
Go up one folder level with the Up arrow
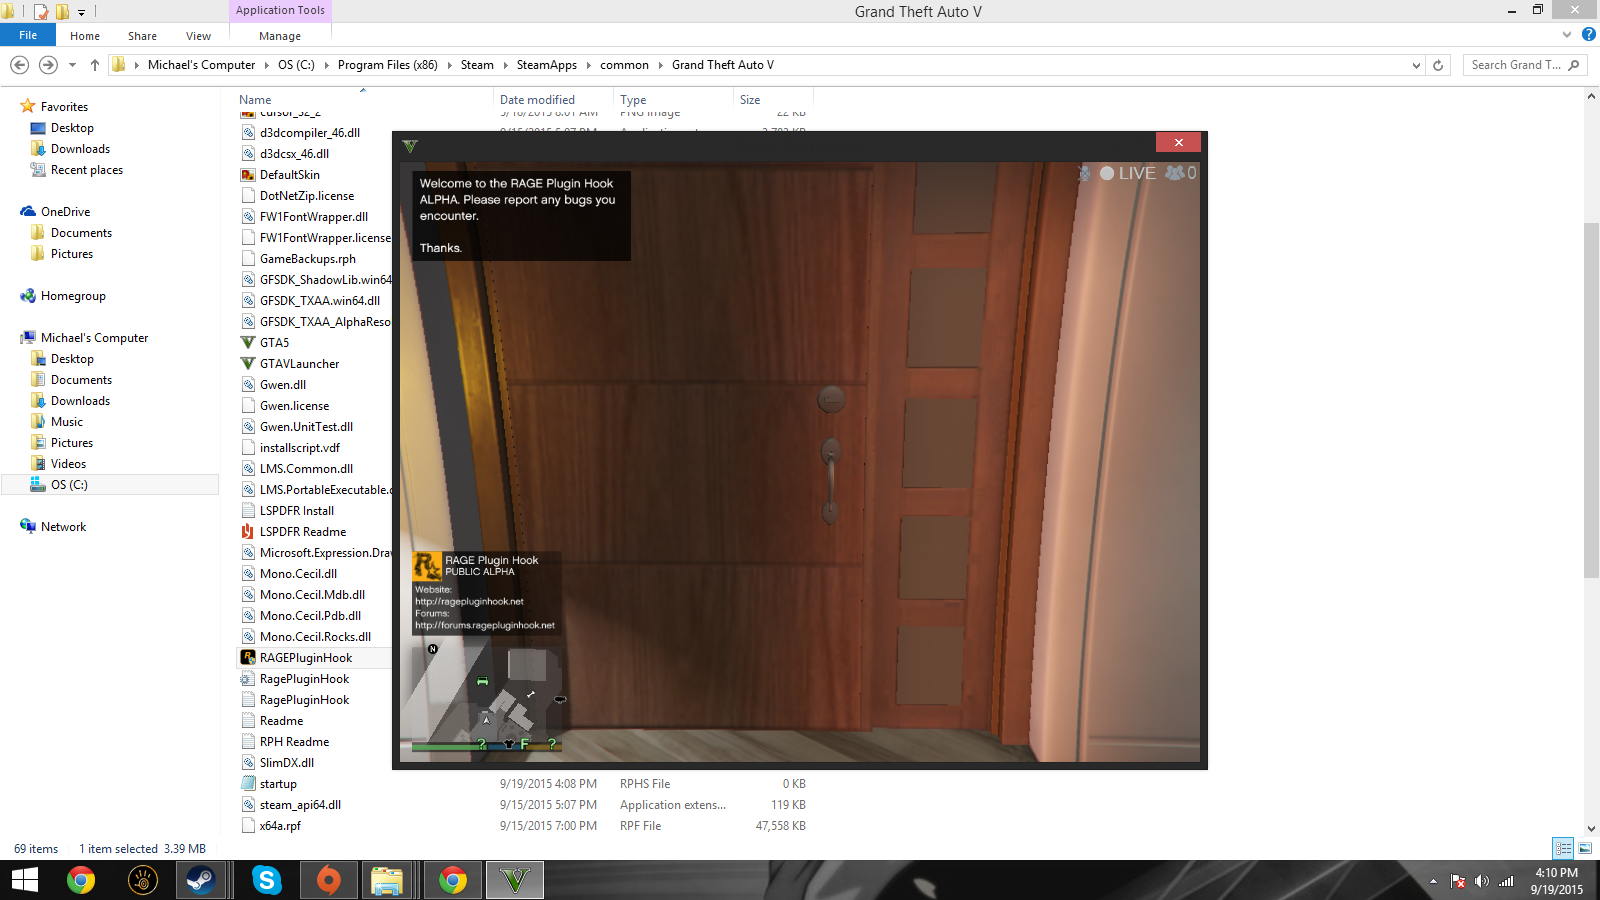[95, 65]
